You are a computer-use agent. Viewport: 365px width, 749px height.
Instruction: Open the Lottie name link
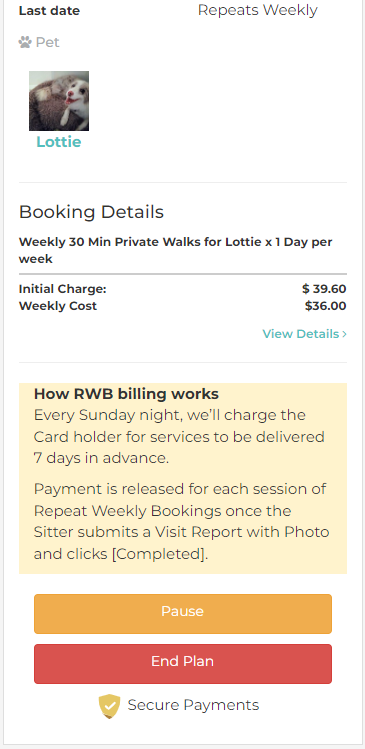click(x=59, y=142)
